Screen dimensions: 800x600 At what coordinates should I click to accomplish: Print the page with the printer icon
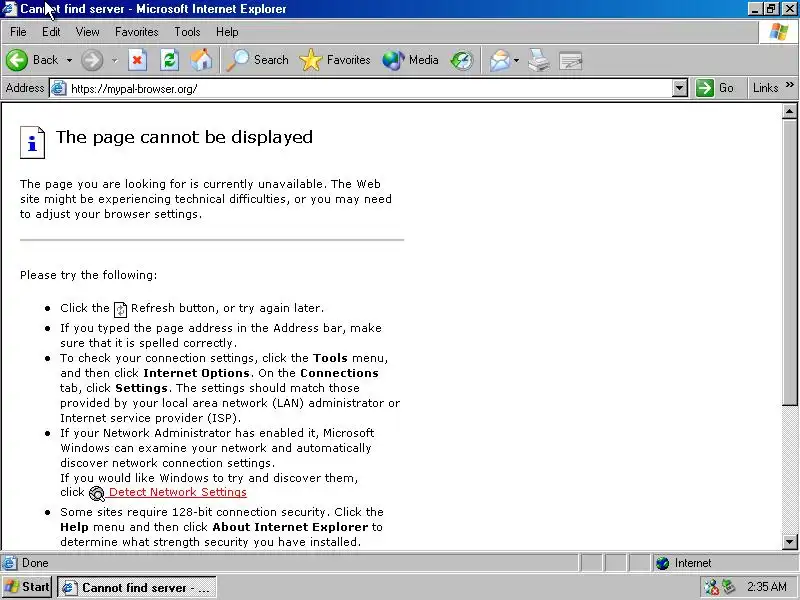point(539,60)
